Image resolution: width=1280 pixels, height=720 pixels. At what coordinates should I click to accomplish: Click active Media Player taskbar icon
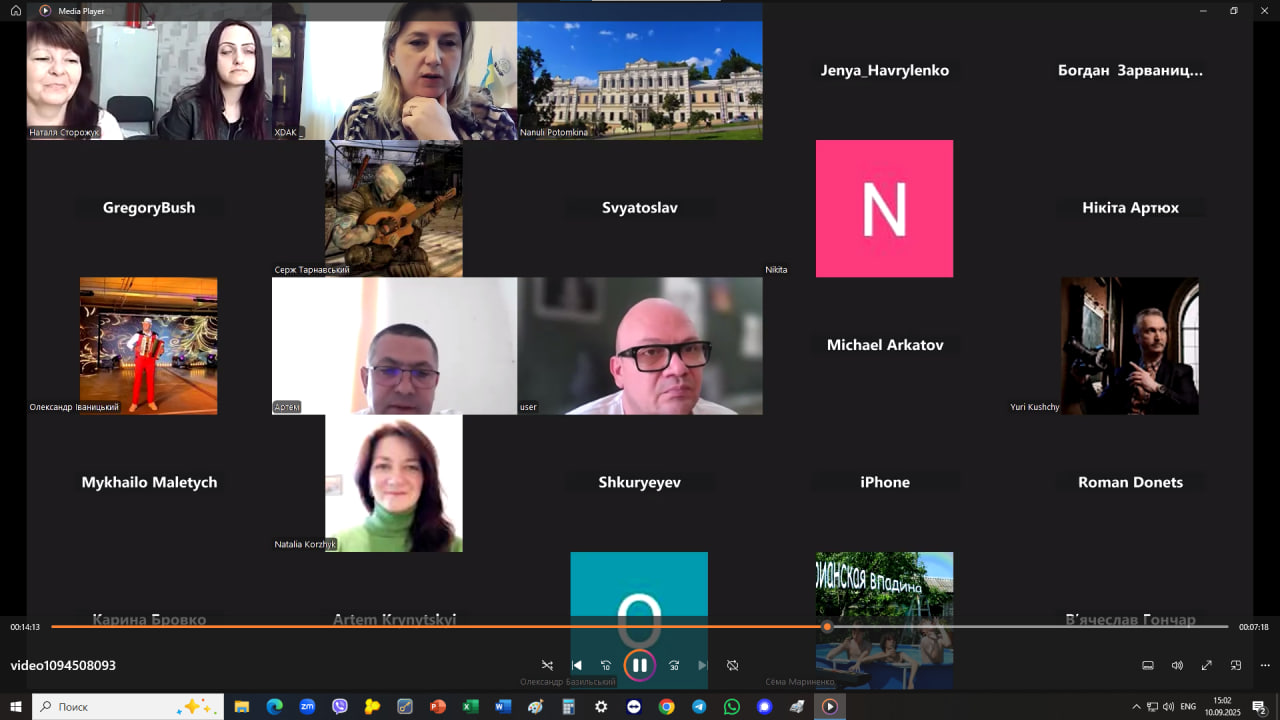(x=830, y=707)
